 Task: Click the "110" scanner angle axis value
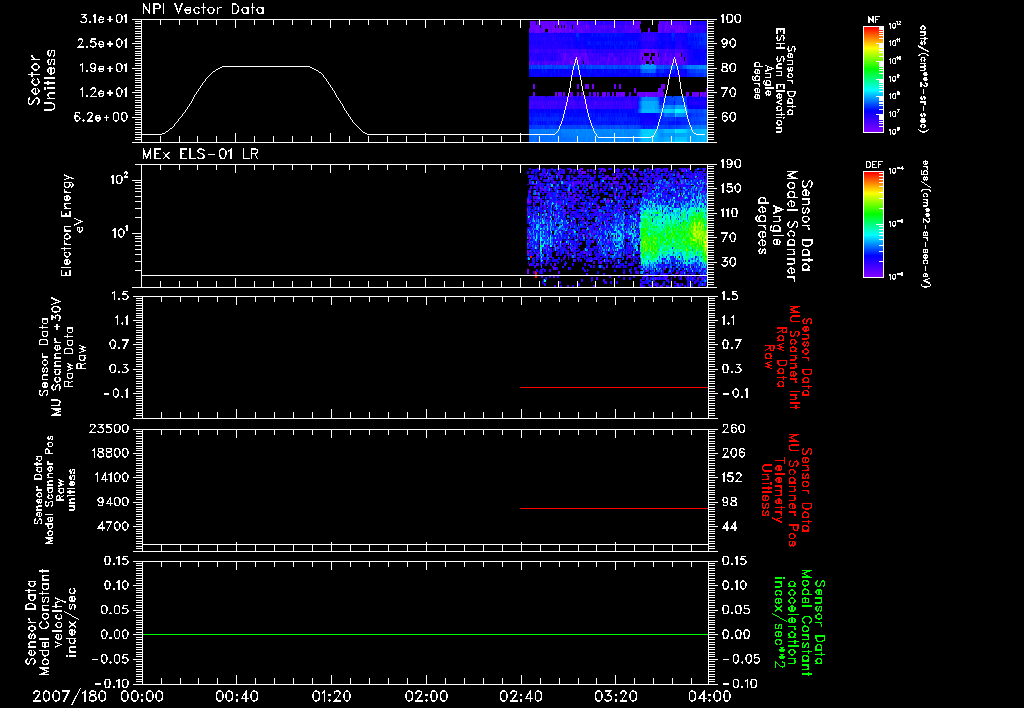(731, 213)
